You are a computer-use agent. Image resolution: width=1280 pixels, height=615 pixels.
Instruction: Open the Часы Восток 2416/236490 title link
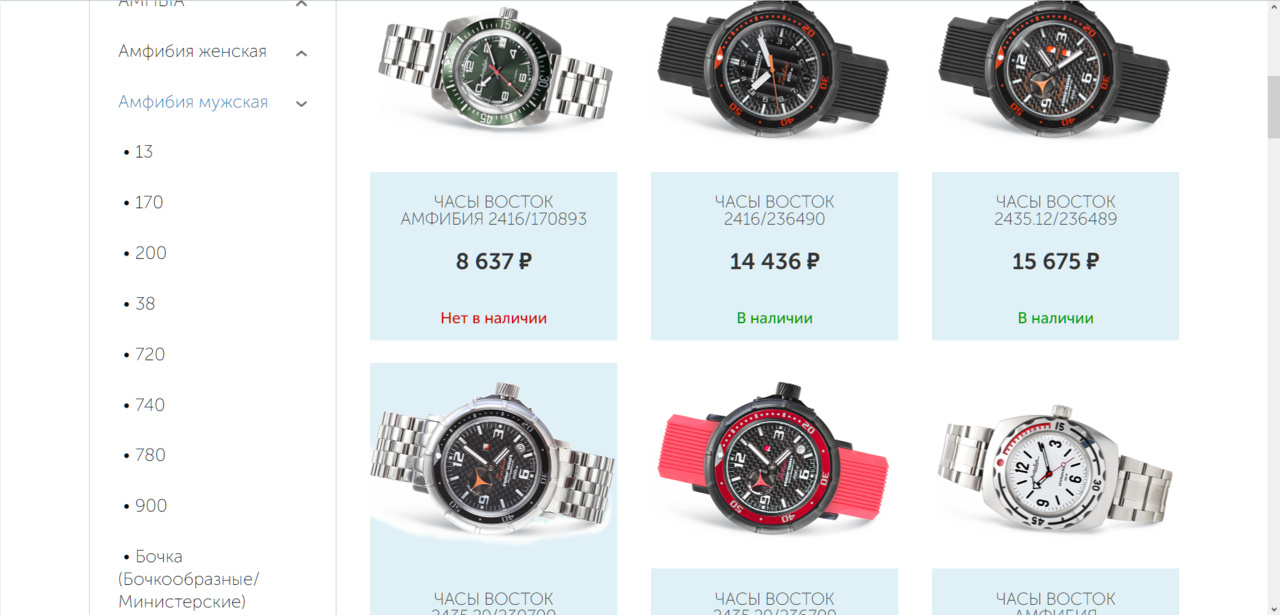click(774, 210)
